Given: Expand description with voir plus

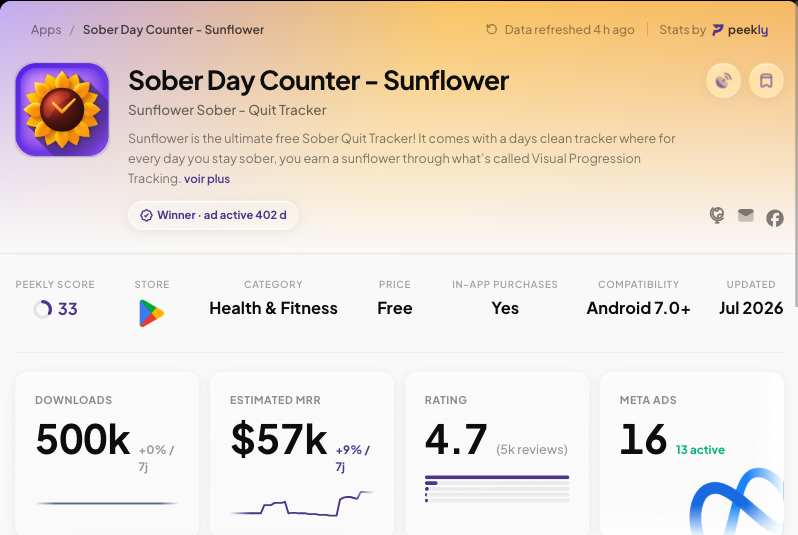Looking at the screenshot, I should (207, 179).
